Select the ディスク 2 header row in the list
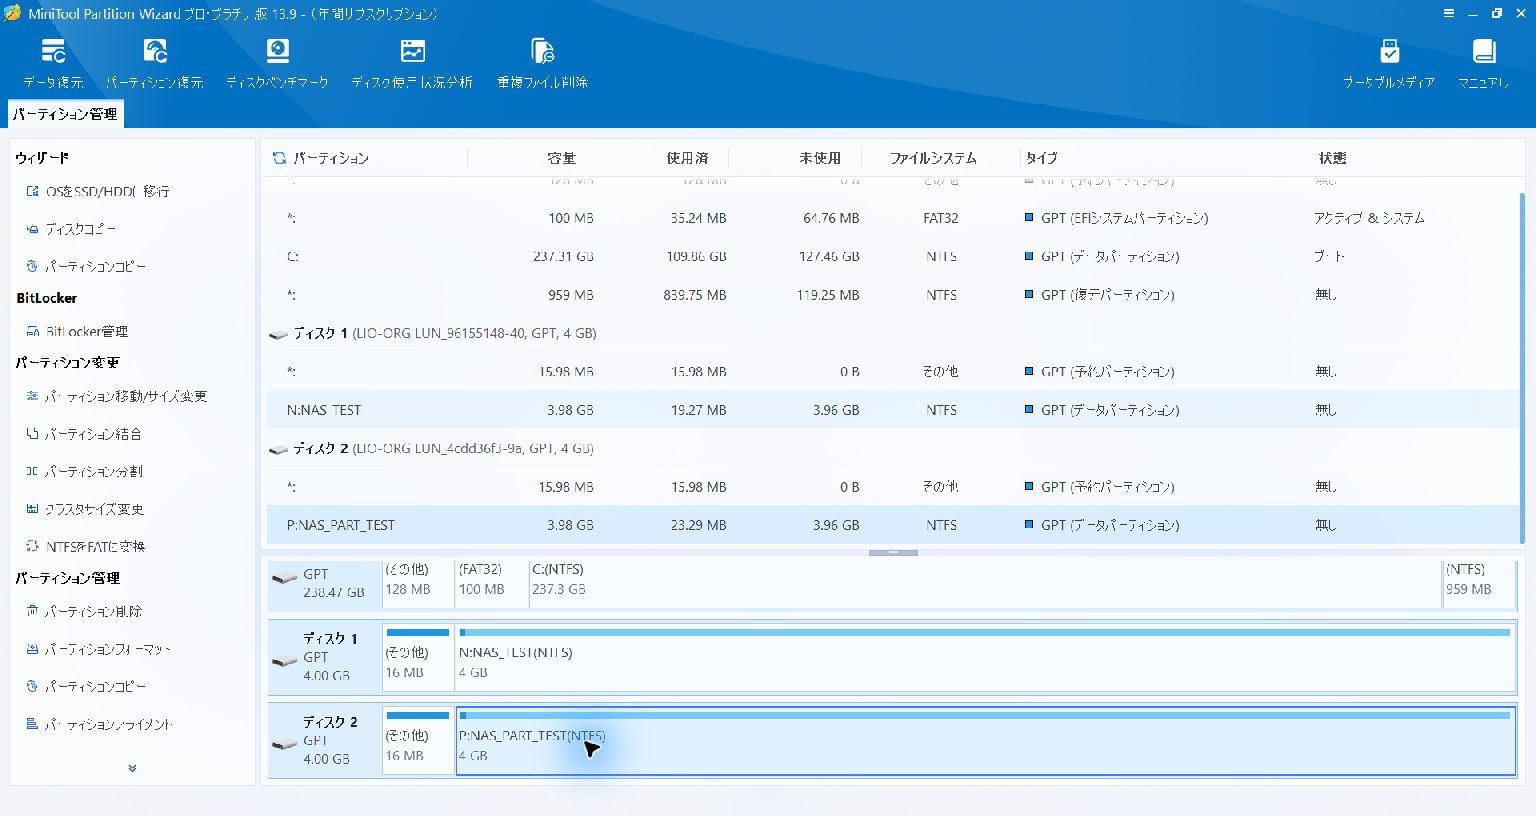Viewport: 1536px width, 816px height. [x=893, y=449]
